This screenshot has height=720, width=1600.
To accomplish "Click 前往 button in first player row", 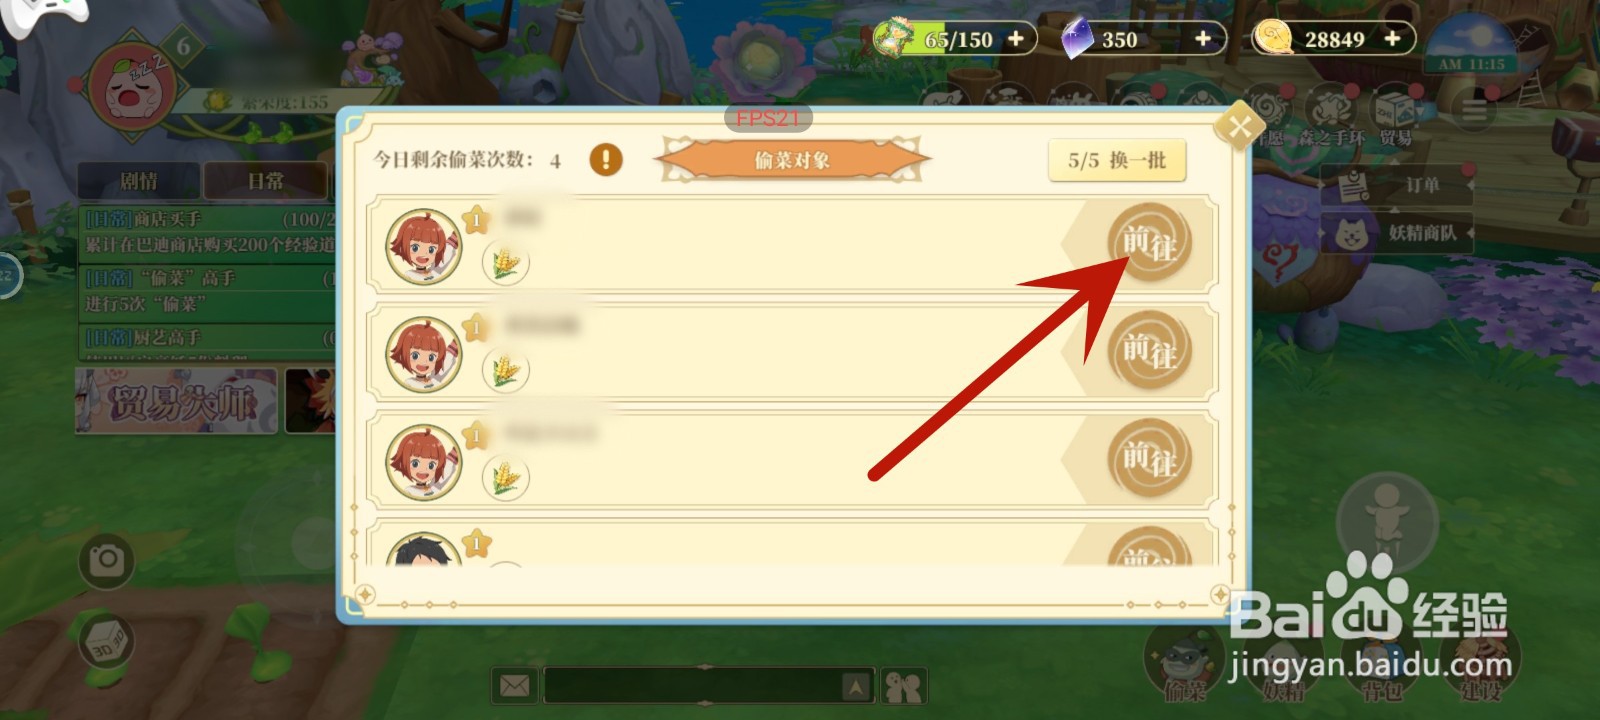I will pyautogui.click(x=1149, y=243).
